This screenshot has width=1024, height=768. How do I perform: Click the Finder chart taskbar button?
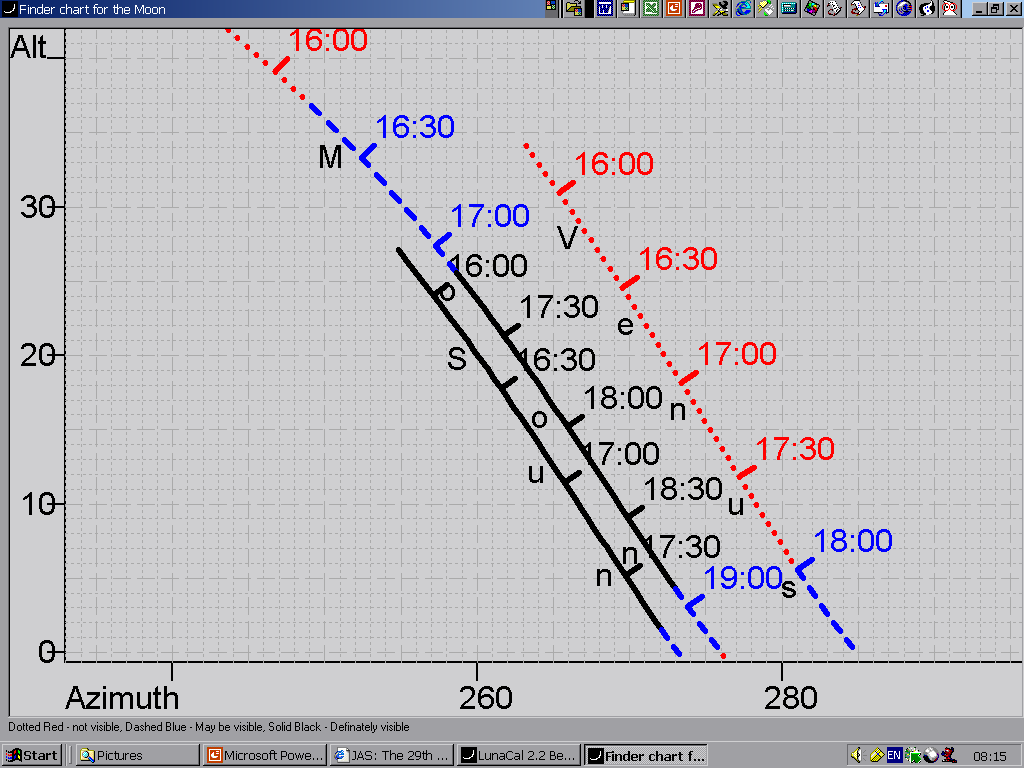pos(646,755)
